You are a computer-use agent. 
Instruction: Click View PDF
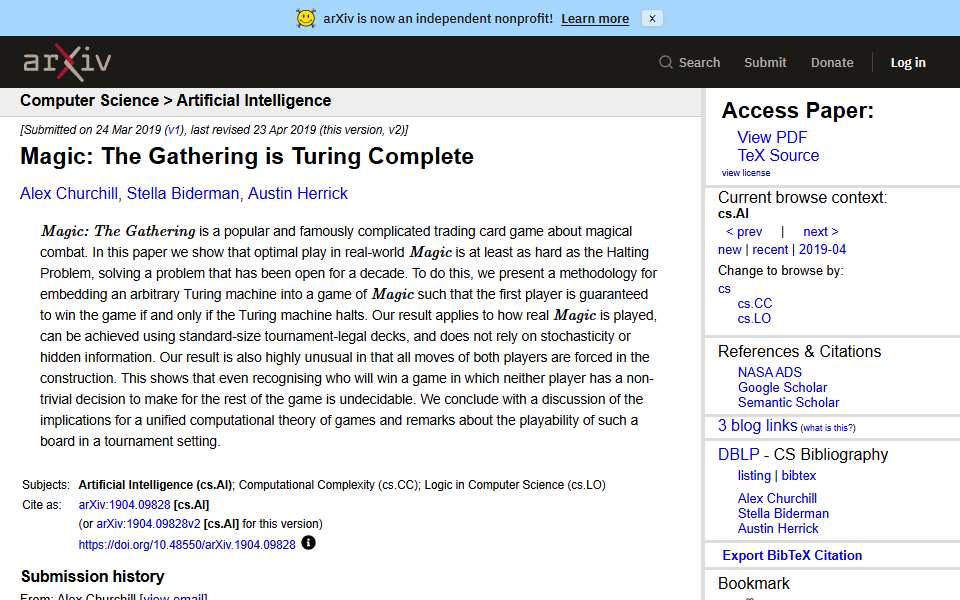coord(771,137)
